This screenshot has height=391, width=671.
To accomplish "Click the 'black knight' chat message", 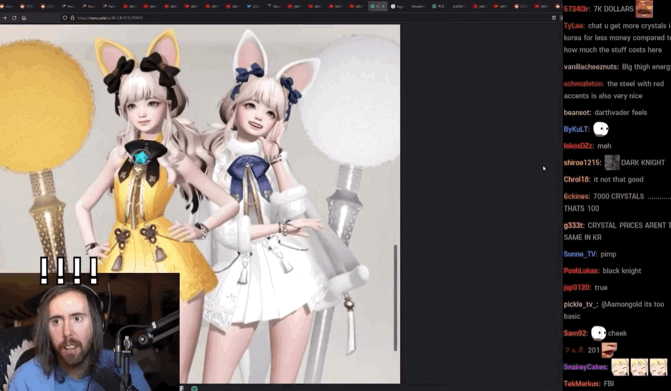I will [x=622, y=271].
